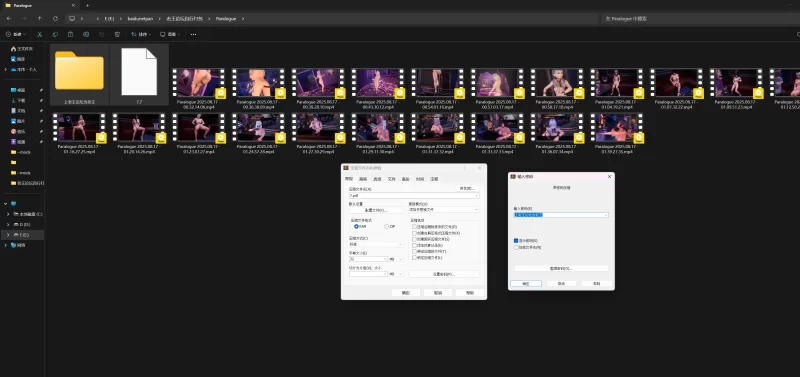Click the Profiles button in archive dialog
The image size is (800, 377).
pyautogui.click(x=376, y=210)
